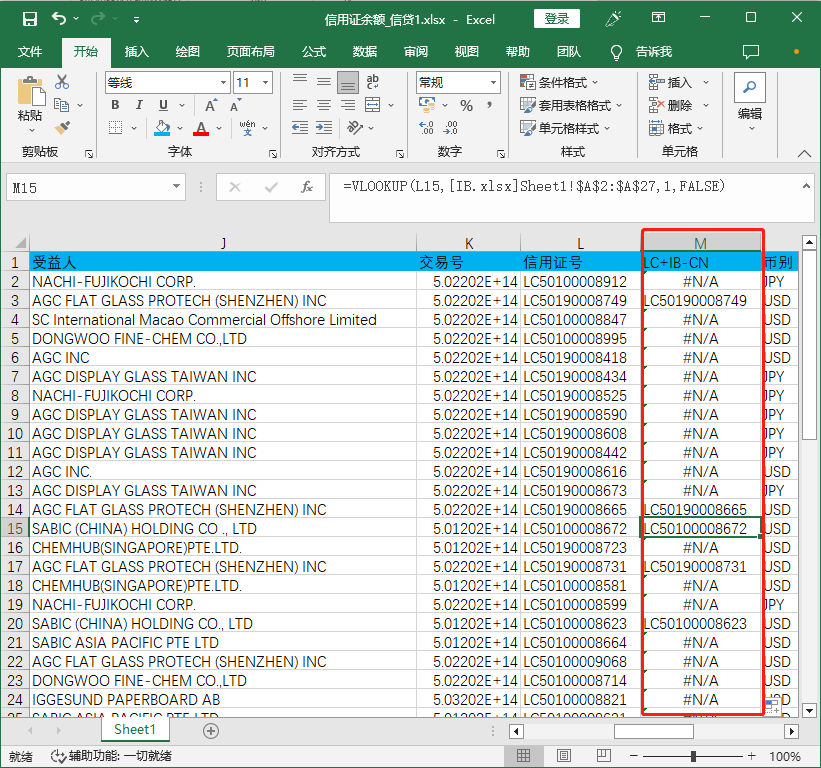Click the percent style icon
This screenshot has width=821, height=768.
tap(466, 105)
